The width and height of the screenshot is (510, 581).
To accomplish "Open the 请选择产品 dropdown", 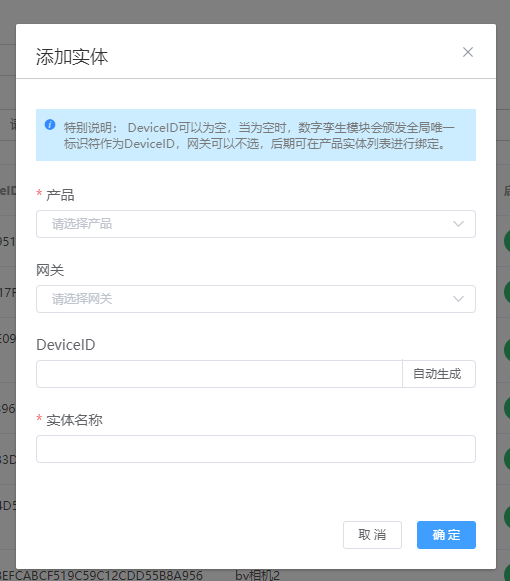I will coord(256,224).
